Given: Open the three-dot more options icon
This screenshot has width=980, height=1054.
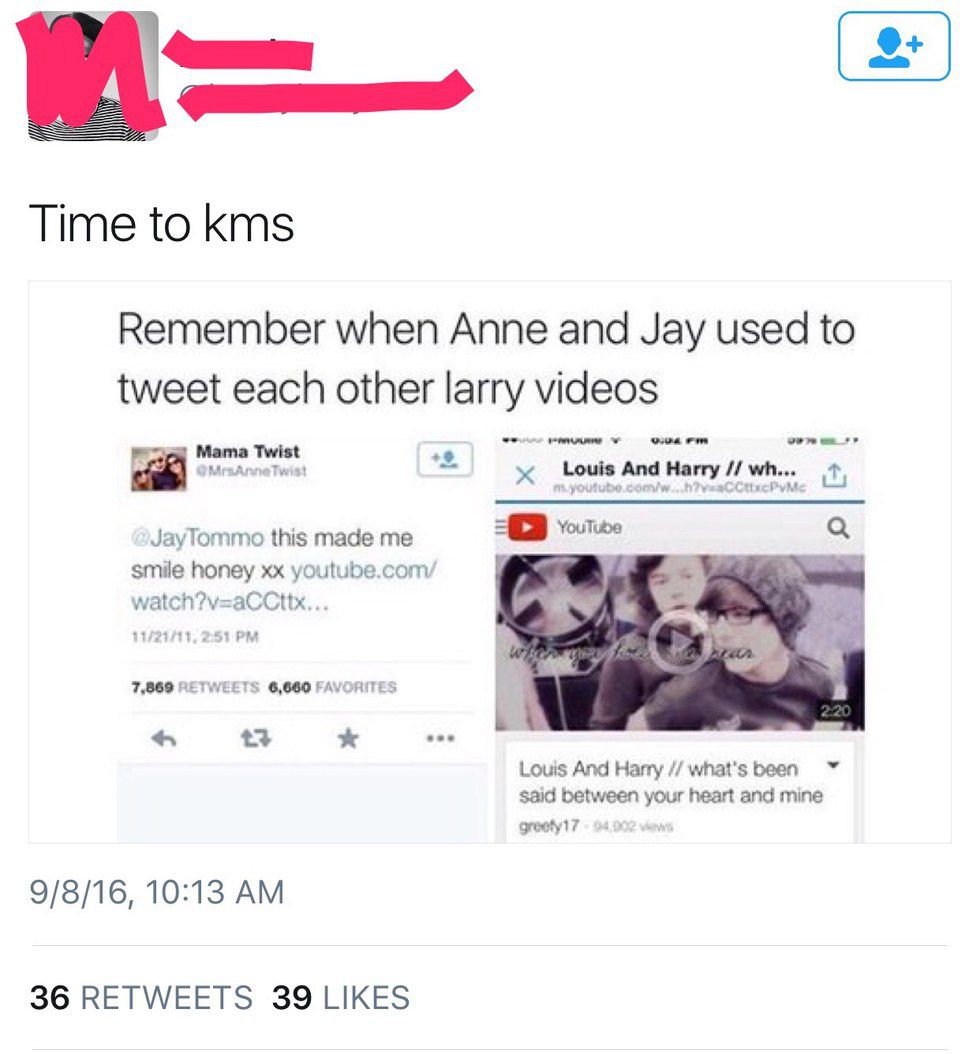Looking at the screenshot, I should click(x=440, y=738).
